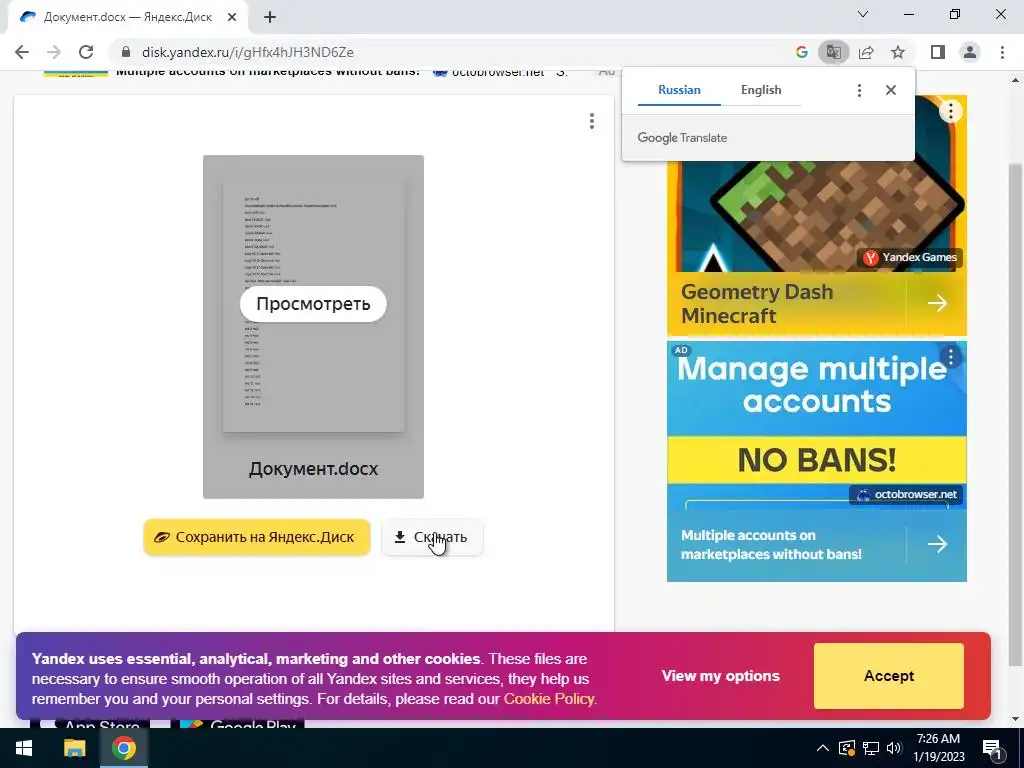Reload the page with refresh icon
This screenshot has width=1024, height=768.
[x=86, y=52]
